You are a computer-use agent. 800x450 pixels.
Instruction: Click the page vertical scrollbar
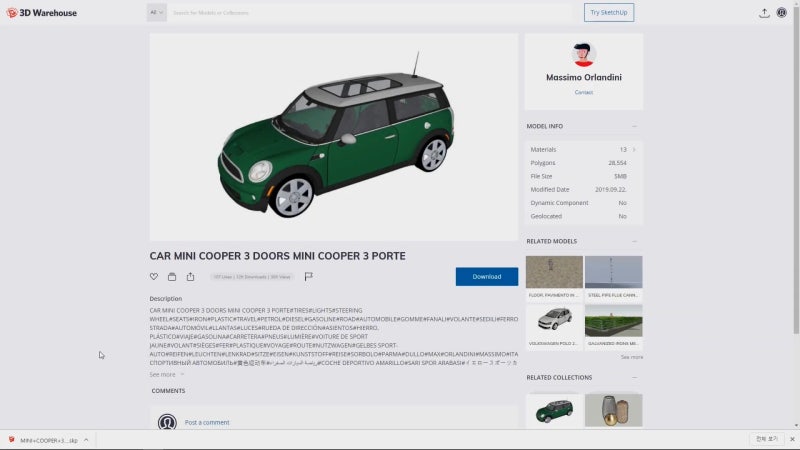796,173
